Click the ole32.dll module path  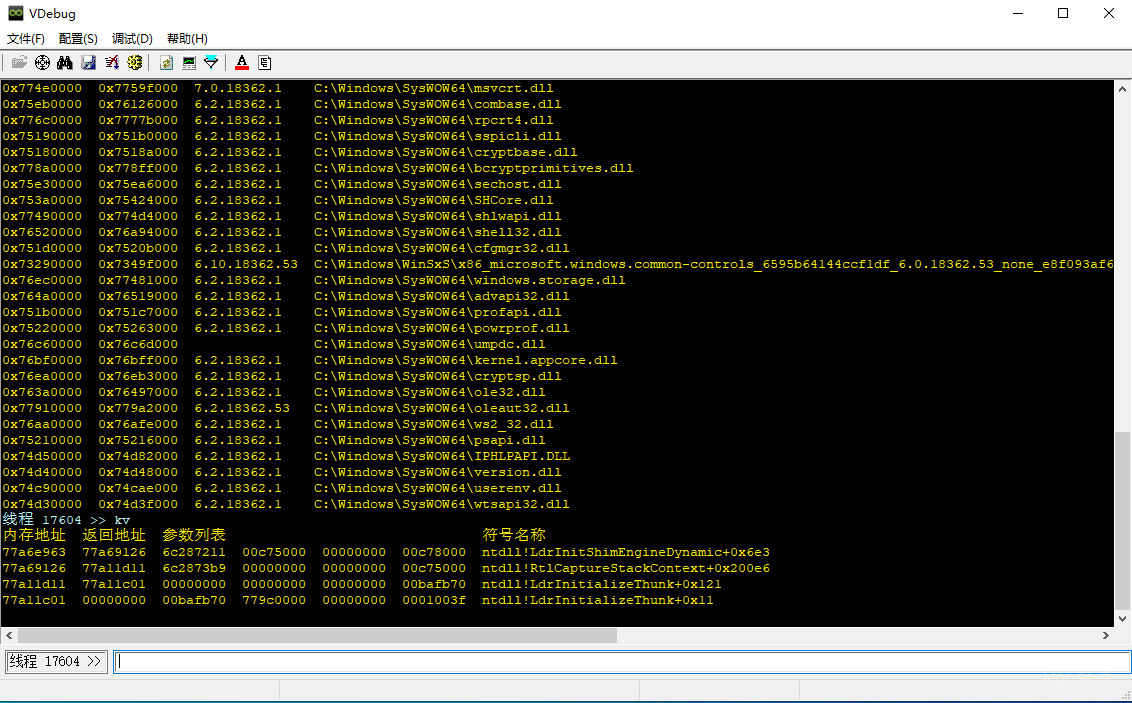(430, 392)
